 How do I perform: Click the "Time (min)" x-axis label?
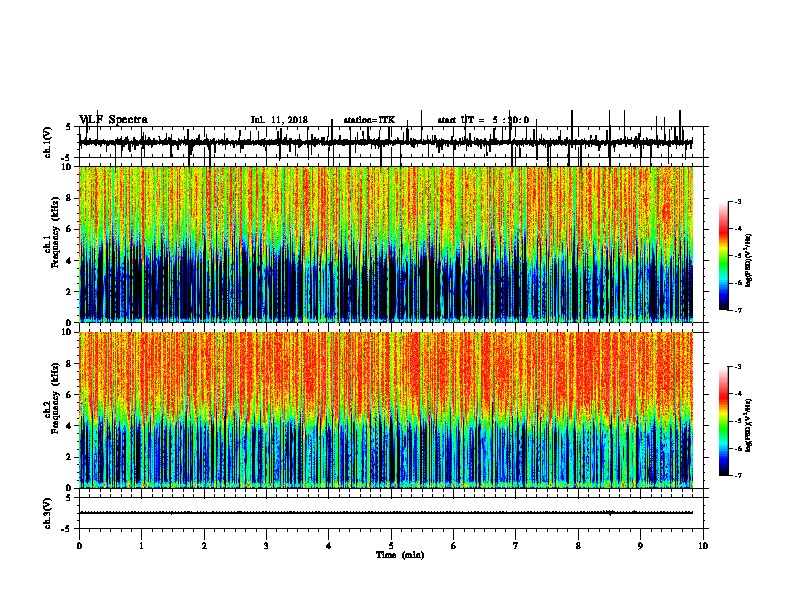[x=400, y=555]
